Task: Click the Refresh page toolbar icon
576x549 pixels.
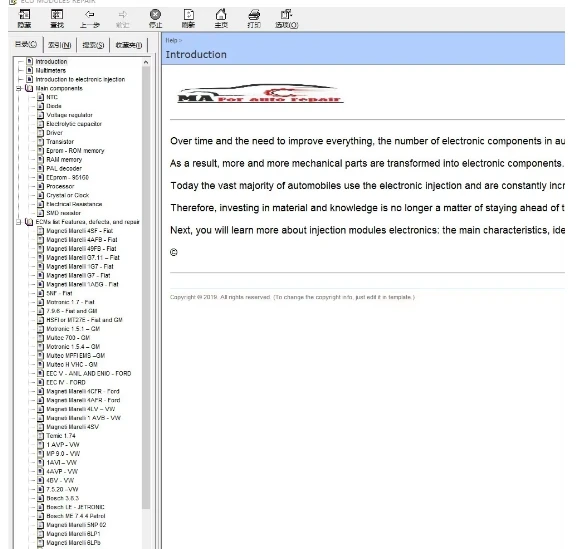Action: [188, 18]
